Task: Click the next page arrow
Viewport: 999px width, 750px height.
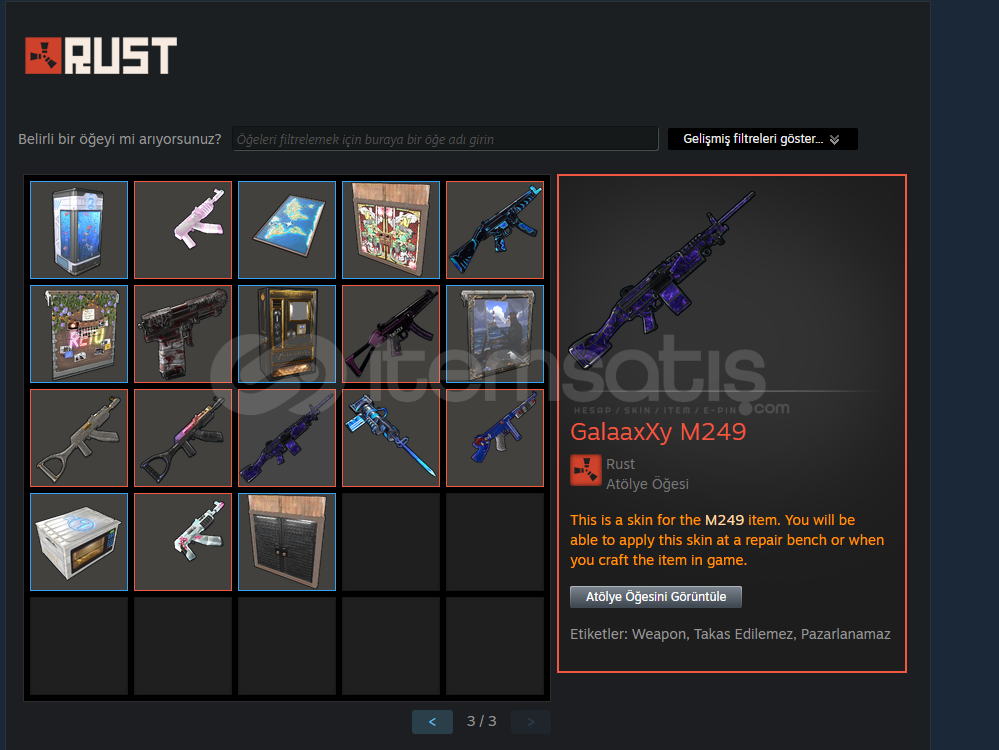Action: pyautogui.click(x=531, y=721)
